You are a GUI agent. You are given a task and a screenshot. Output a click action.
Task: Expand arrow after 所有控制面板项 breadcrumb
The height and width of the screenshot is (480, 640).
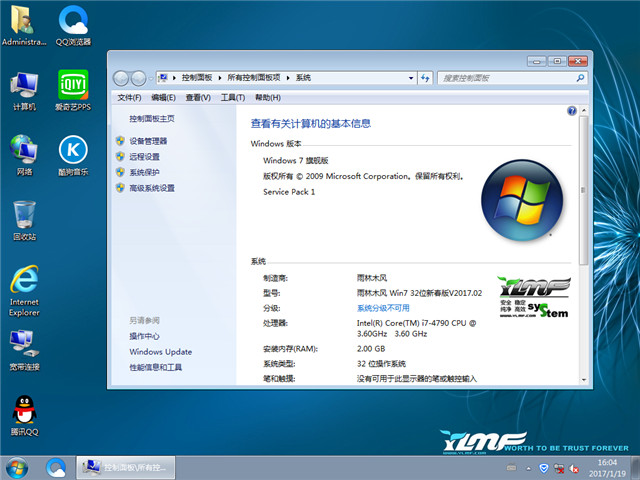[x=288, y=78]
